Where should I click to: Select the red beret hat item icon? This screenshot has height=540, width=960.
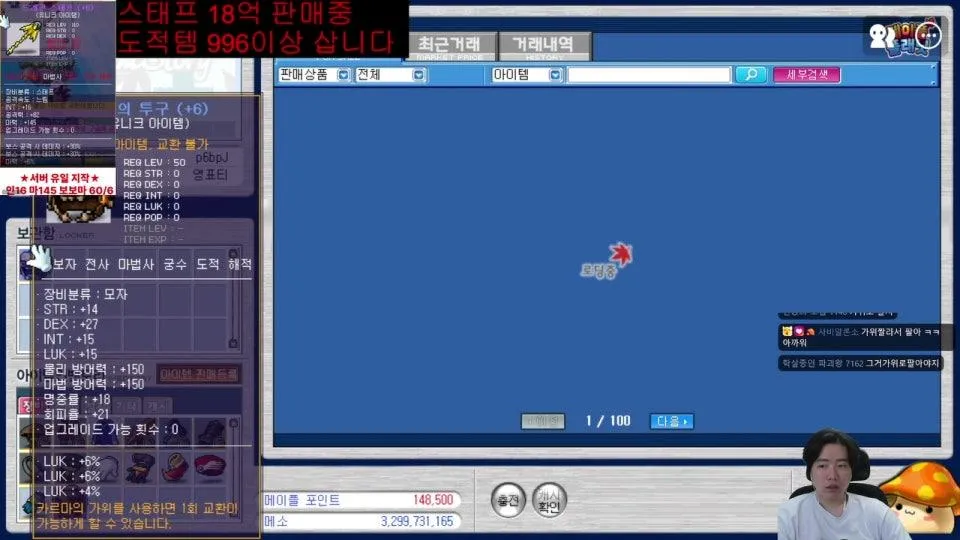click(210, 467)
